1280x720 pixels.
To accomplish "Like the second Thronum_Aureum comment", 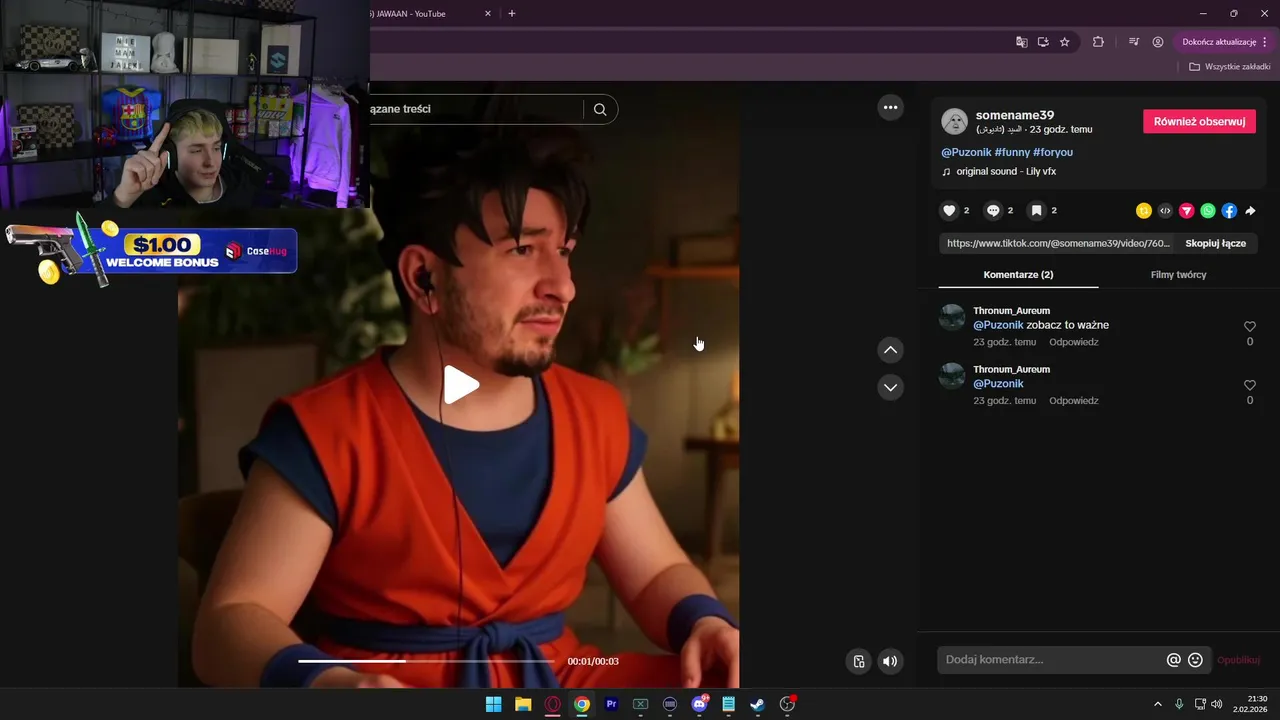I will (1249, 385).
